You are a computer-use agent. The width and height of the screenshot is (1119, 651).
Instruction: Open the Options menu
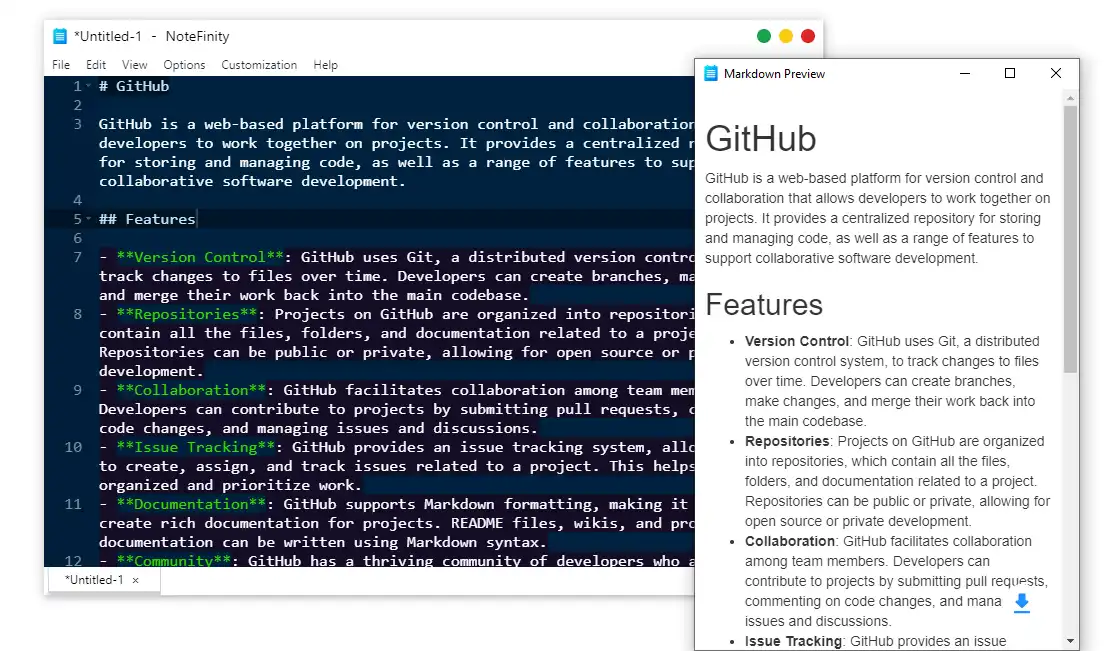coord(184,65)
